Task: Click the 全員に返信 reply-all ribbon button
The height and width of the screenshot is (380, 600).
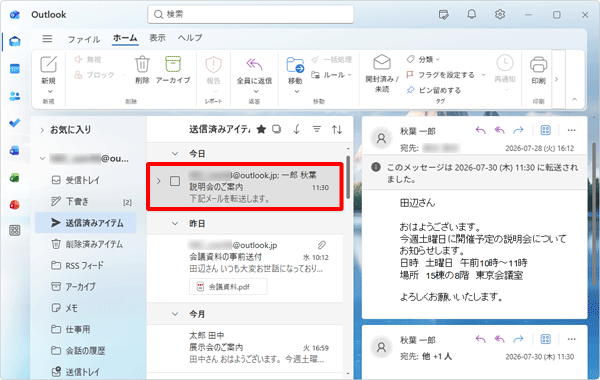Action: pyautogui.click(x=254, y=70)
